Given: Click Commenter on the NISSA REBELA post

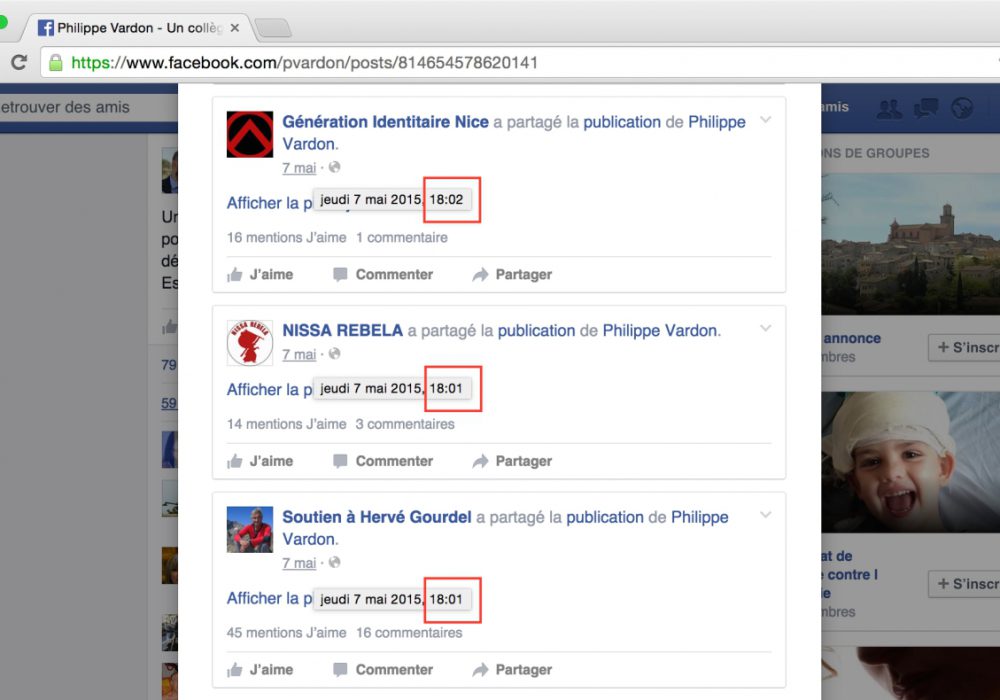Looking at the screenshot, I should pos(383,462).
